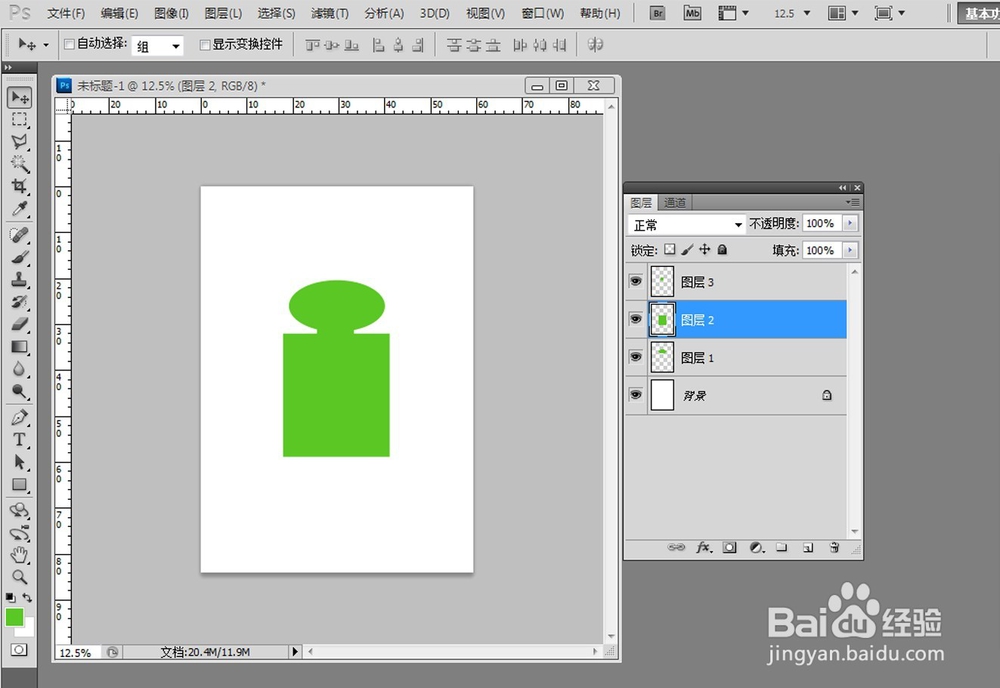Hide 图层 3 with its eye icon

click(x=636, y=281)
